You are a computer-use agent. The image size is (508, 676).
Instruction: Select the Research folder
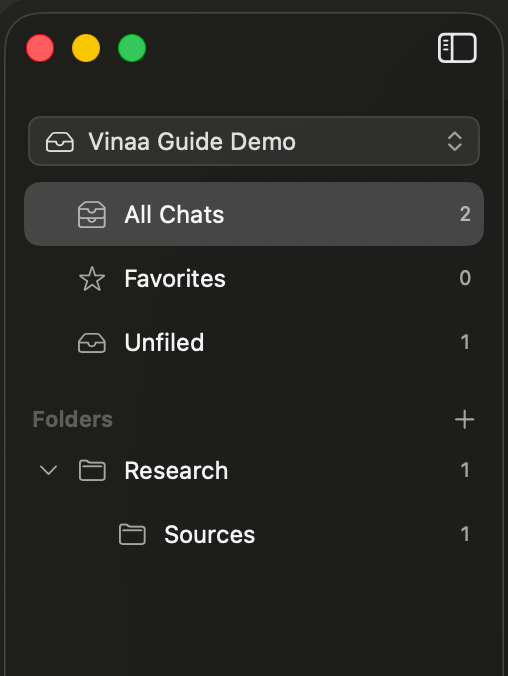(254, 470)
